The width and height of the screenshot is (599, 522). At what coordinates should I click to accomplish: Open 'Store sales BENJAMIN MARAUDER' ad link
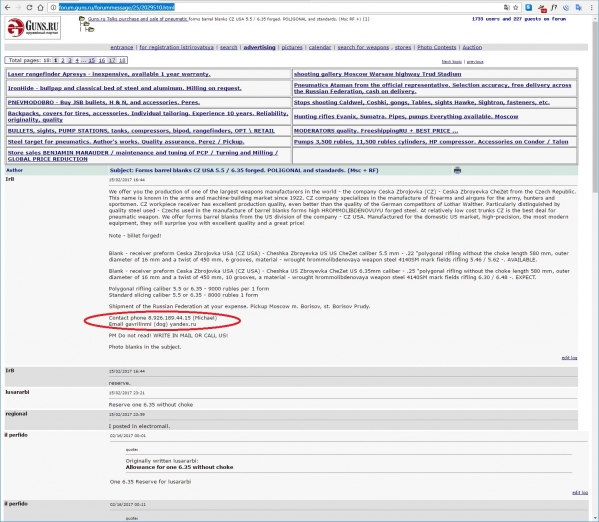[x=143, y=156]
